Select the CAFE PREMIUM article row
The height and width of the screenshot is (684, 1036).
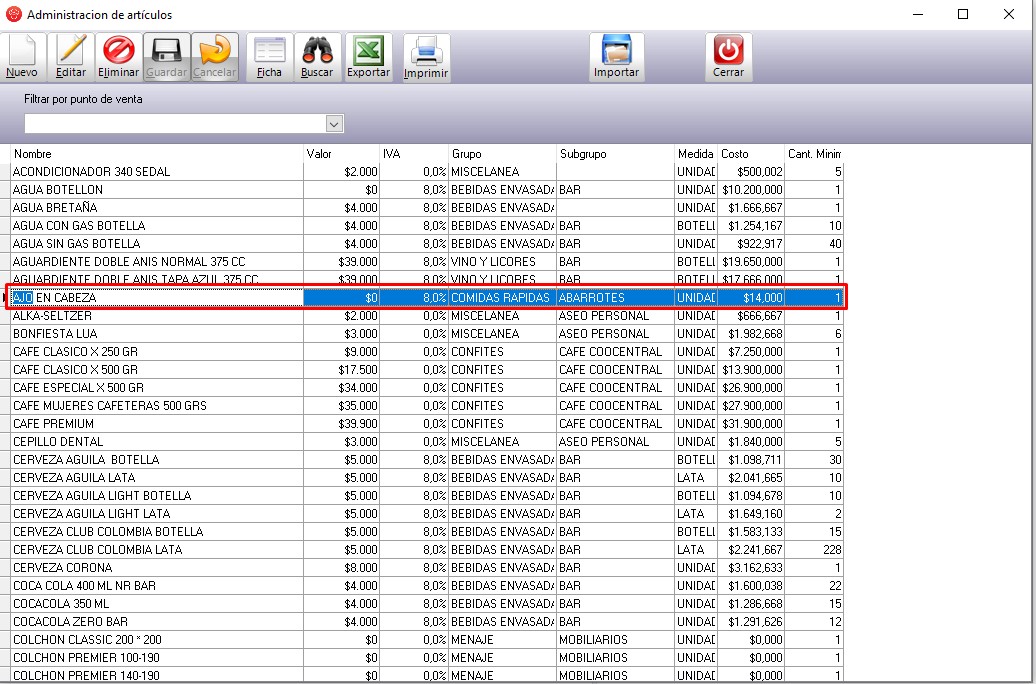156,424
